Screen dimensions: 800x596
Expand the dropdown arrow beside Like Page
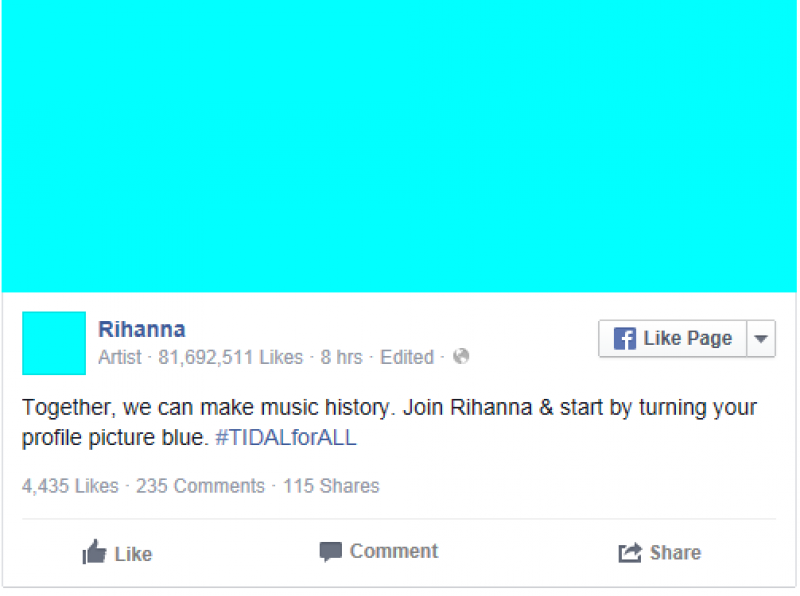[761, 339]
